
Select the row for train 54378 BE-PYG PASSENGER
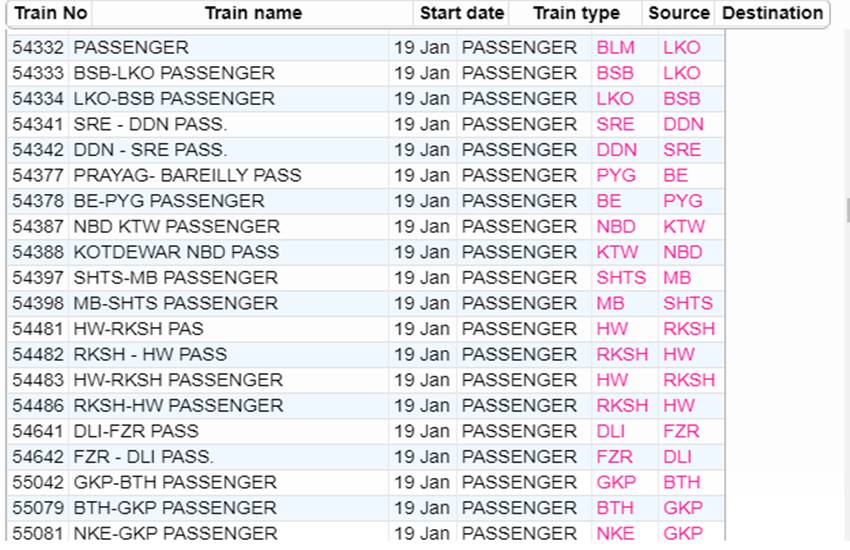tap(366, 201)
